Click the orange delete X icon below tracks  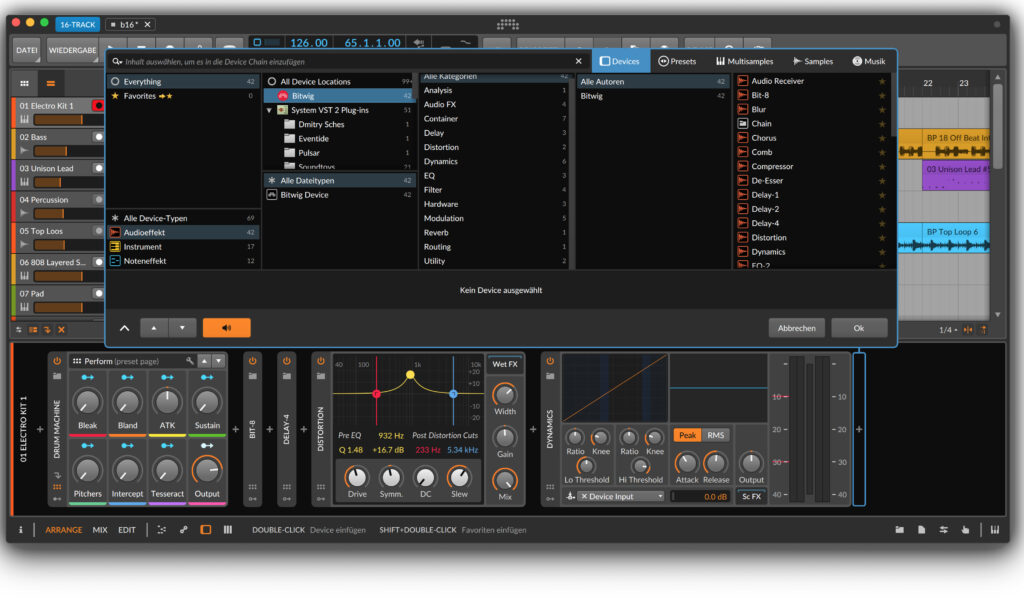pos(61,330)
